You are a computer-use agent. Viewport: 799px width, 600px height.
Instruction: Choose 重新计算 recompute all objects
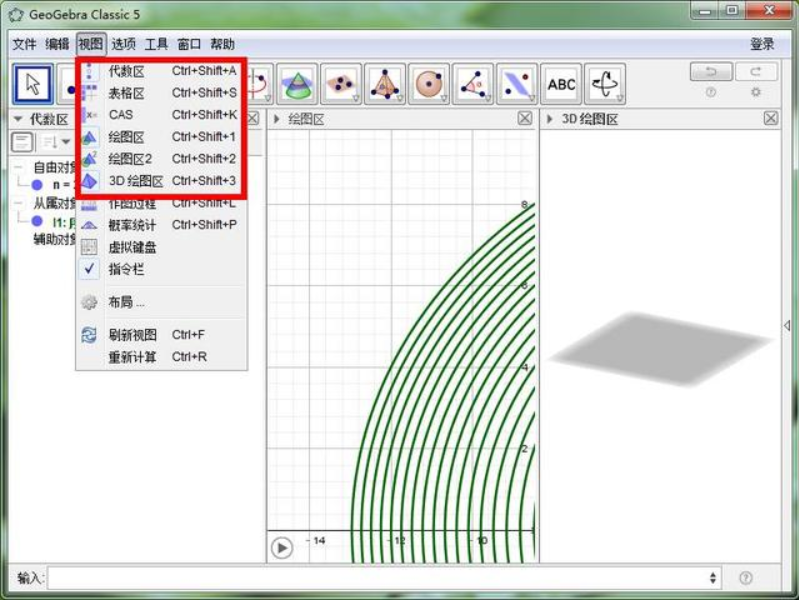[x=163, y=357]
